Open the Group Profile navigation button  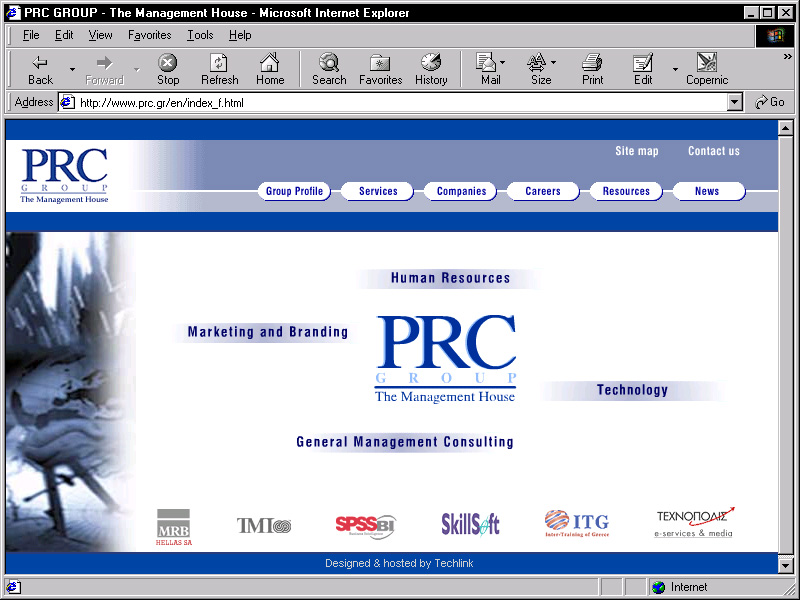pyautogui.click(x=294, y=191)
